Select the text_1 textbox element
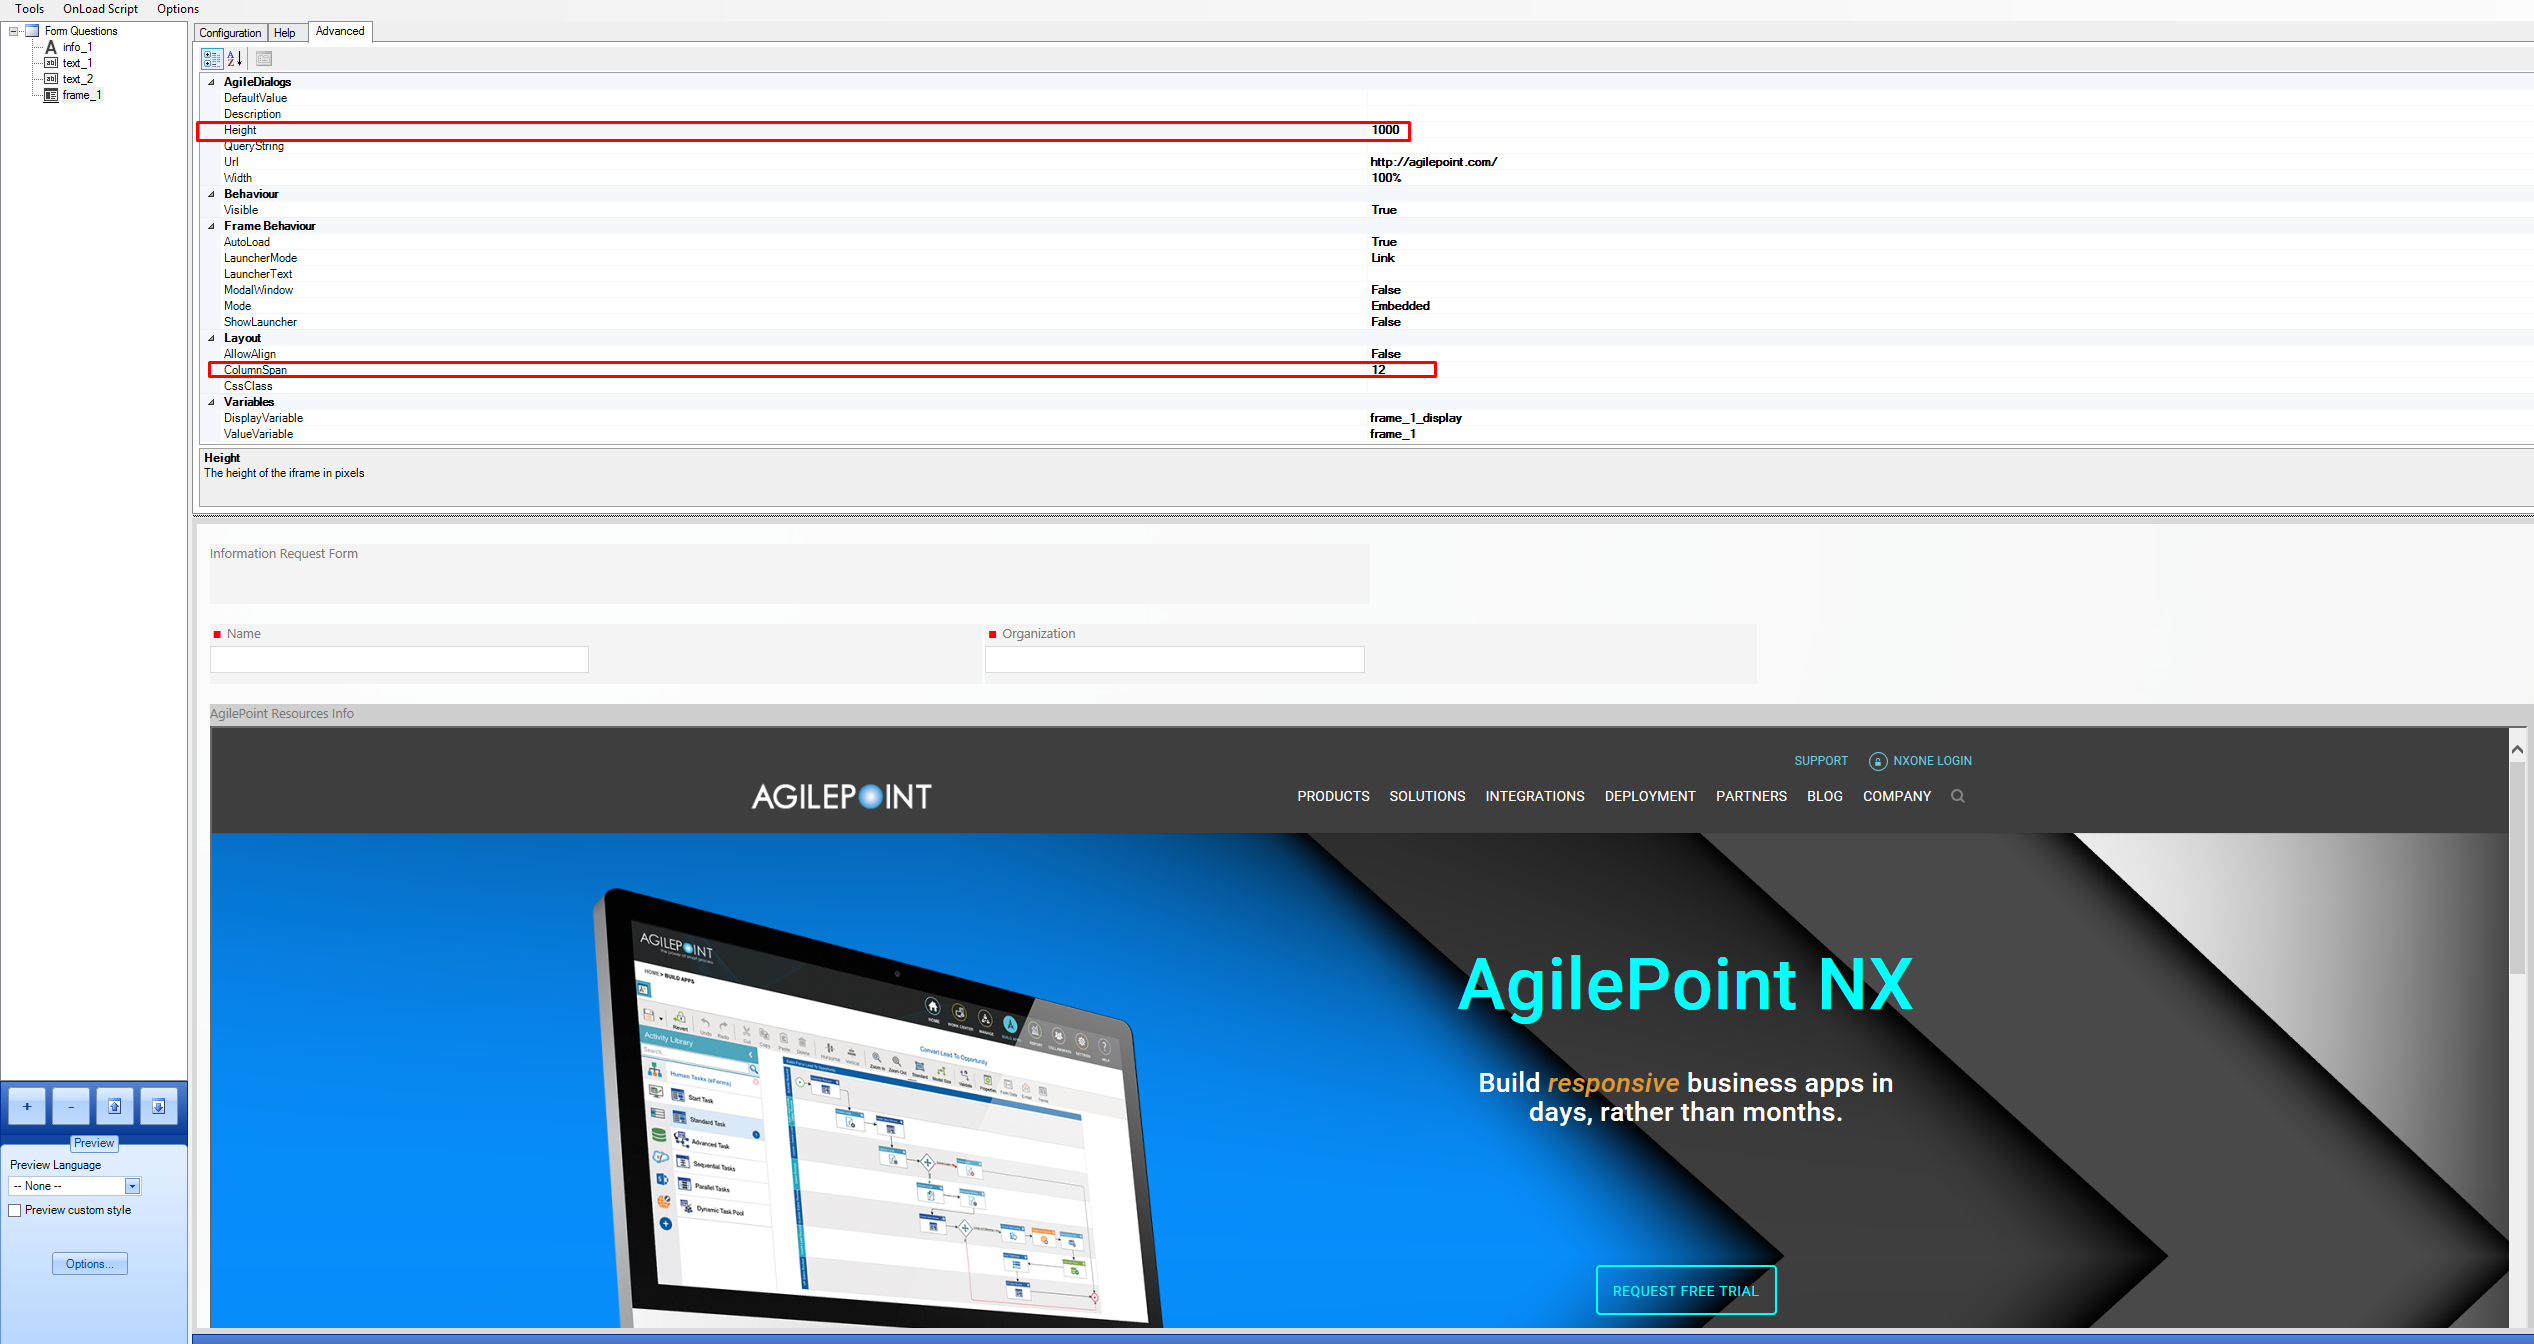The width and height of the screenshot is (2534, 1344). tap(76, 62)
